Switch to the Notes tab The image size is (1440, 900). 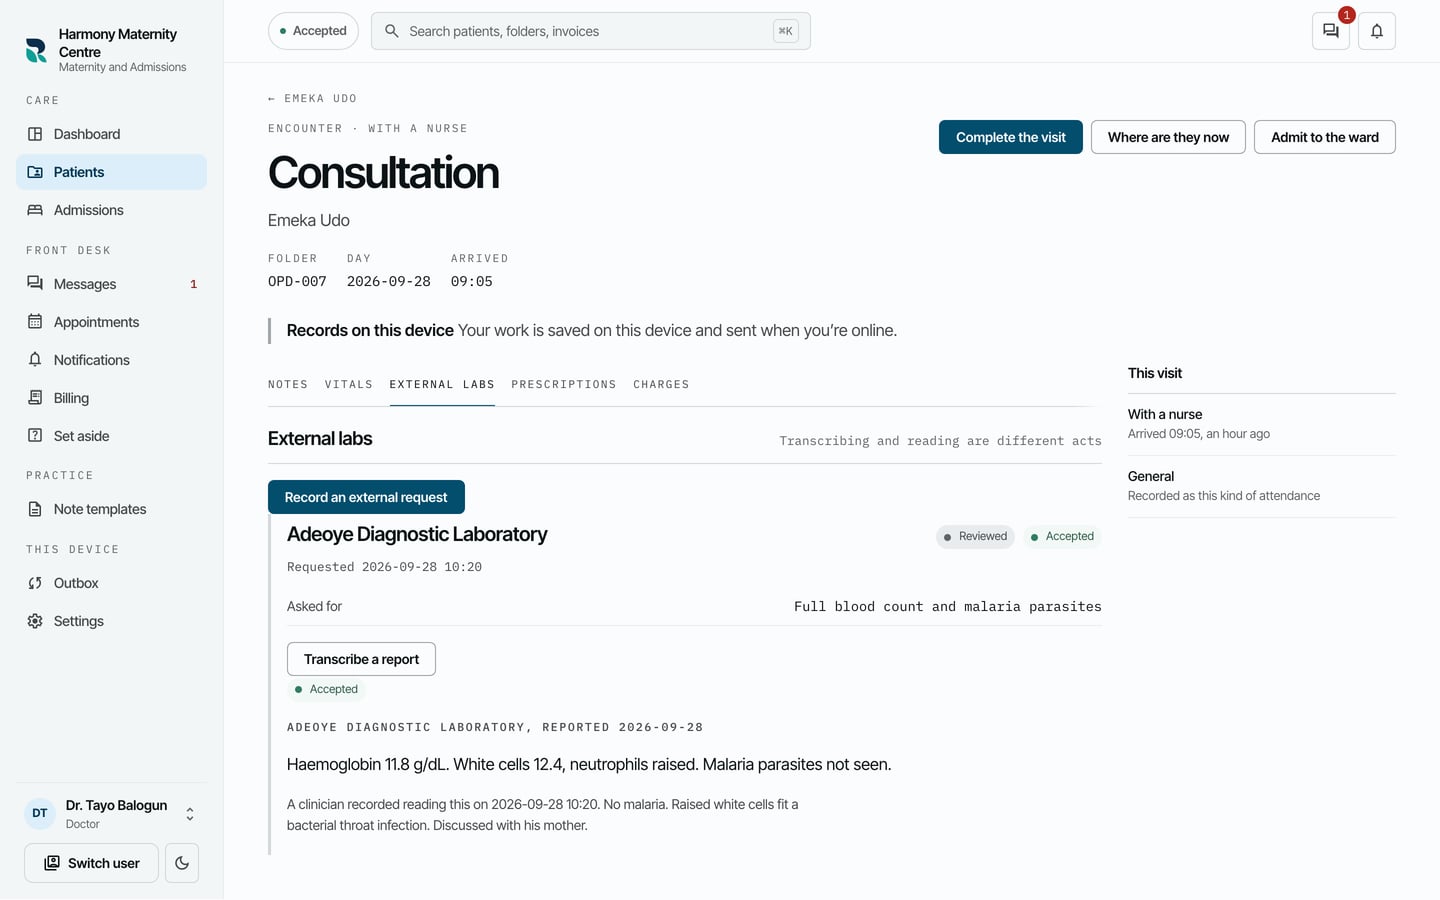(x=288, y=385)
